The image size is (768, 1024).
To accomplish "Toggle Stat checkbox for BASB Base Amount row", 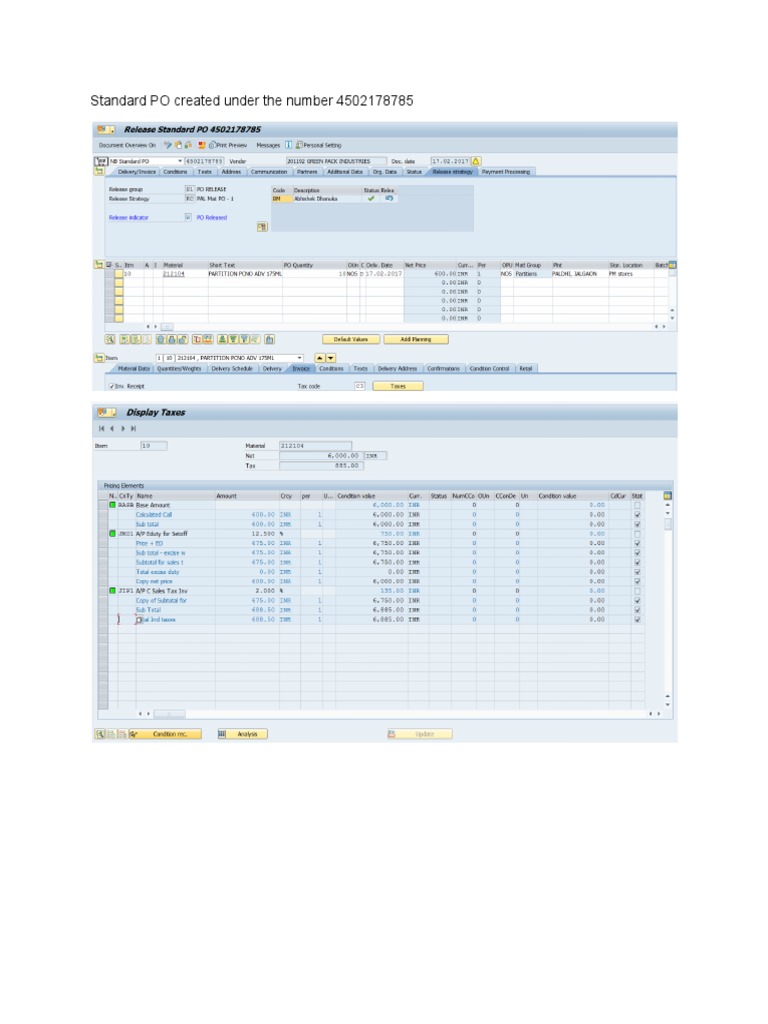I will click(x=637, y=505).
